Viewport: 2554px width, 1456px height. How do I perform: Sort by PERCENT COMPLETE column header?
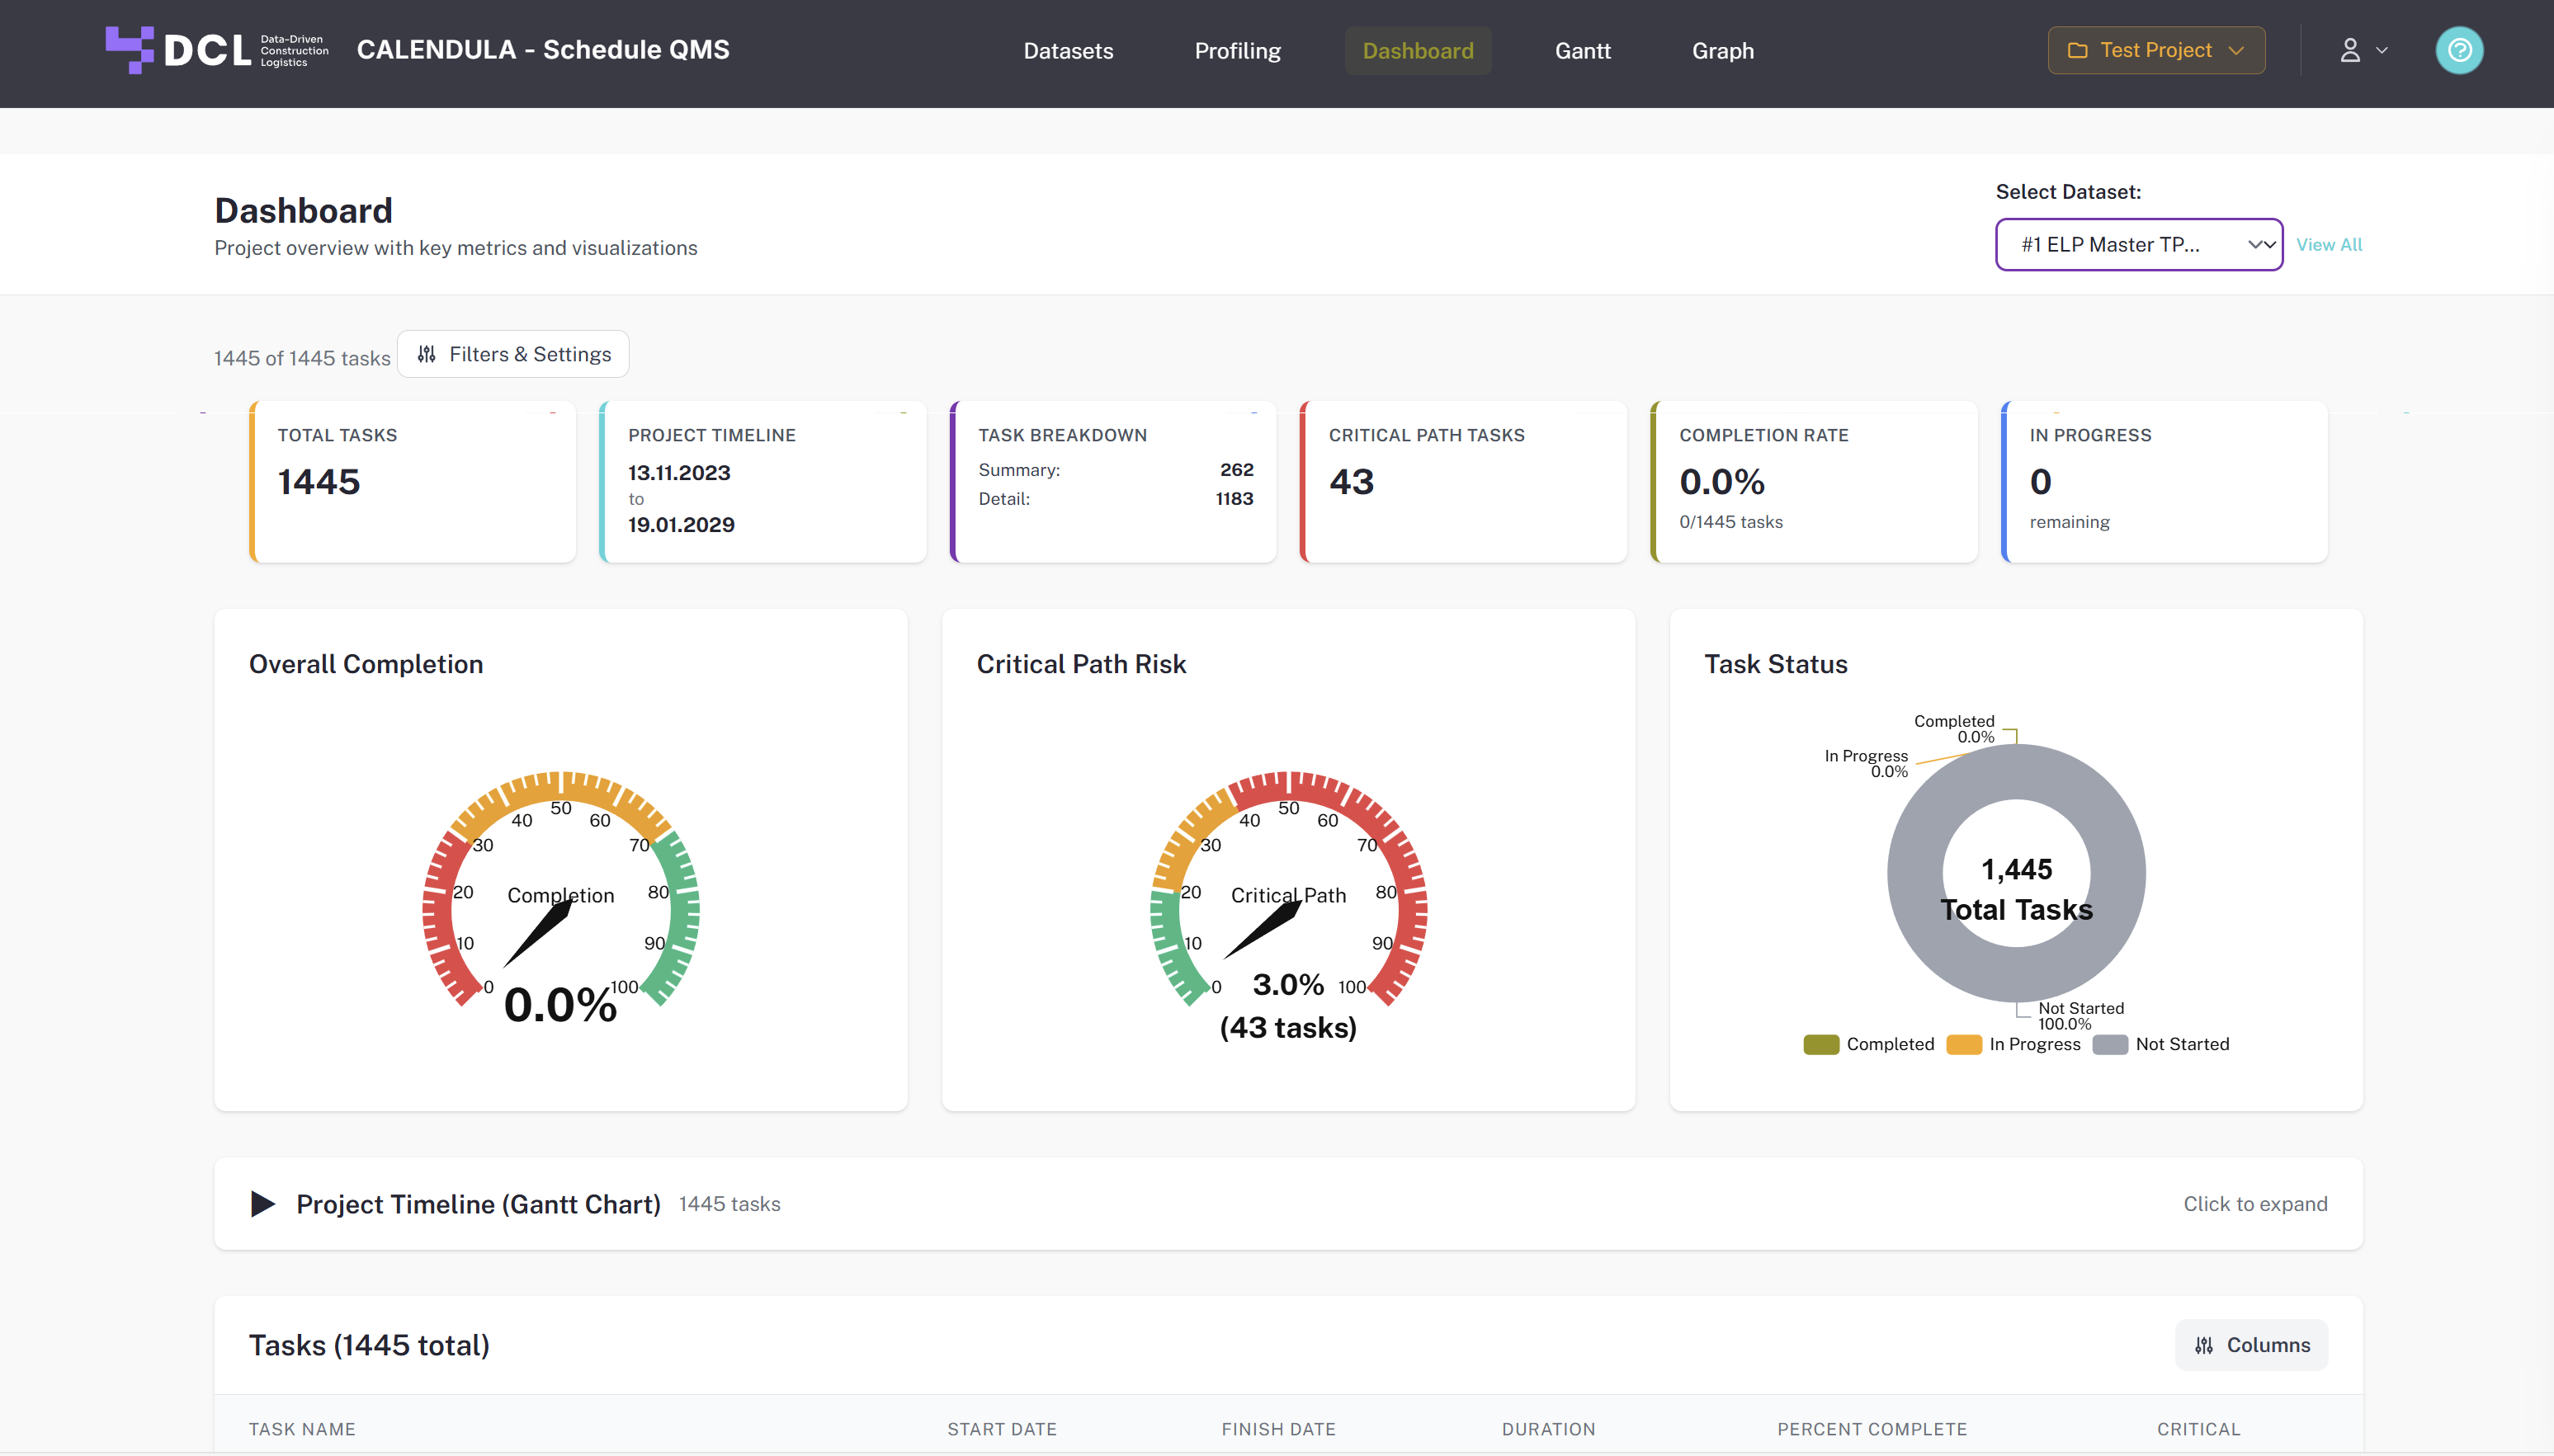(x=1872, y=1429)
